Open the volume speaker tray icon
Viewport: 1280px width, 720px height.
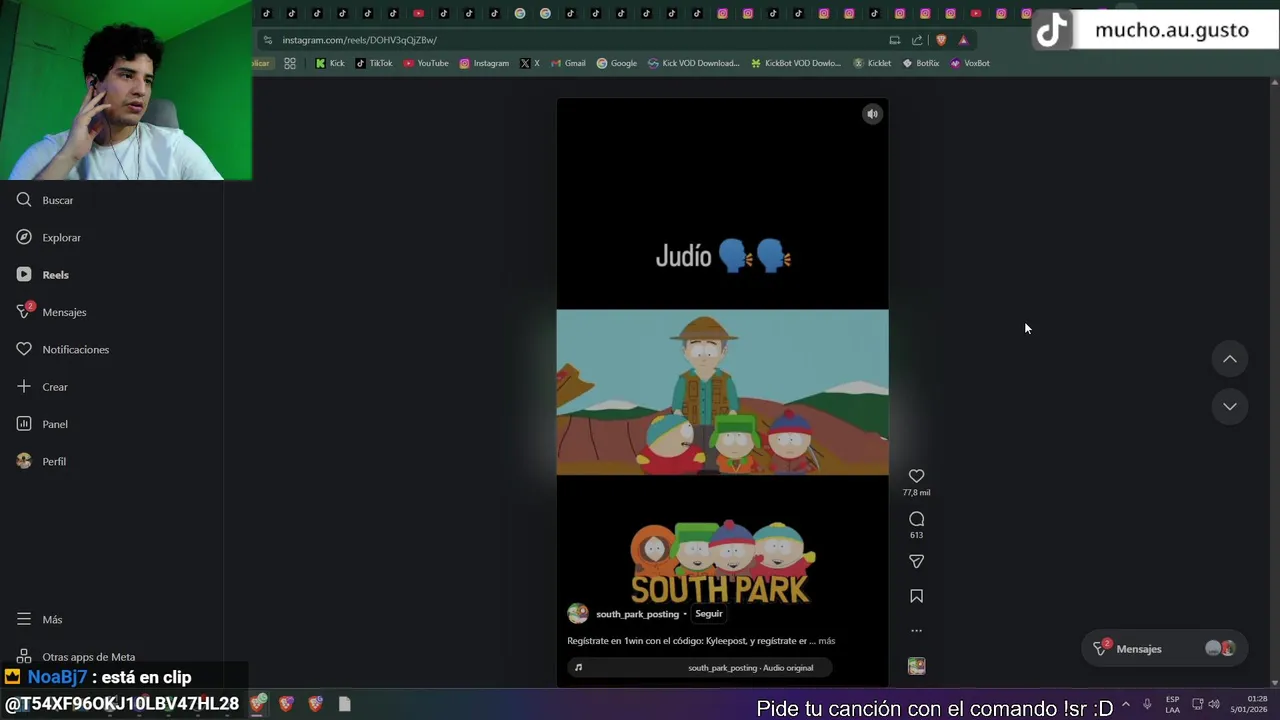[x=1214, y=704]
